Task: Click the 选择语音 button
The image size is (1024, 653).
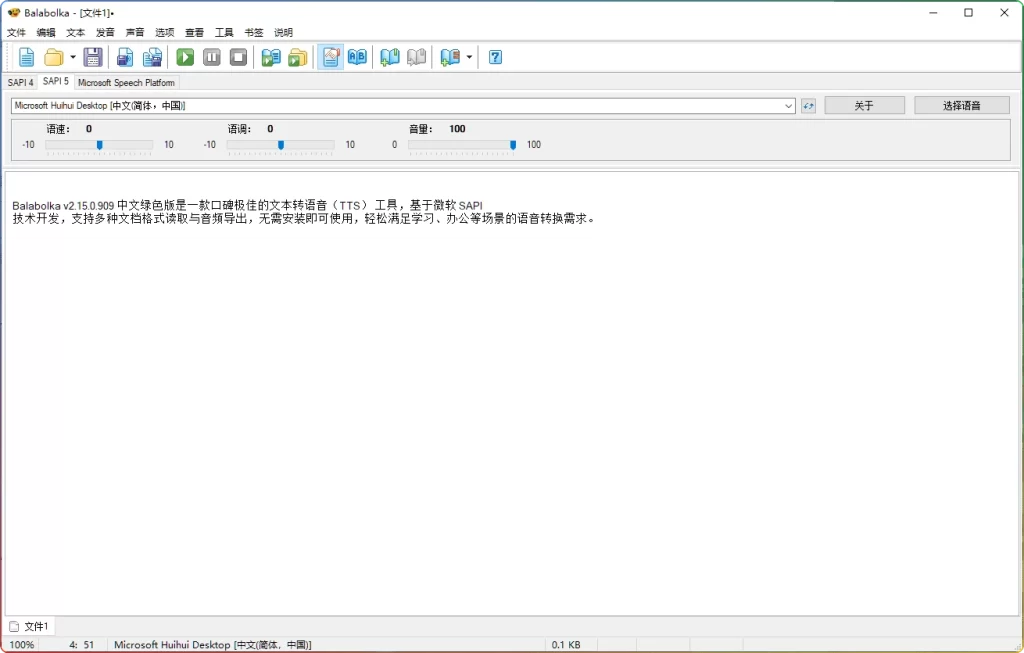Action: (961, 104)
